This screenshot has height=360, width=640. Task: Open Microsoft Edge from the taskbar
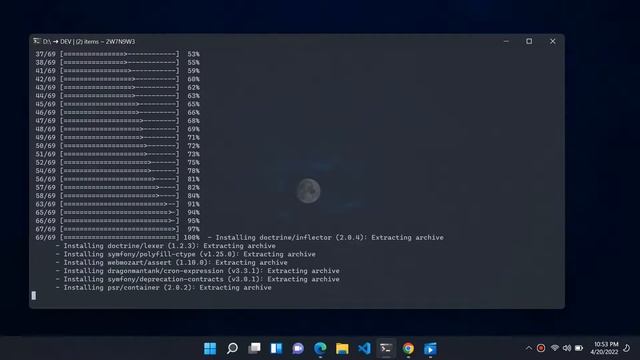click(320, 348)
